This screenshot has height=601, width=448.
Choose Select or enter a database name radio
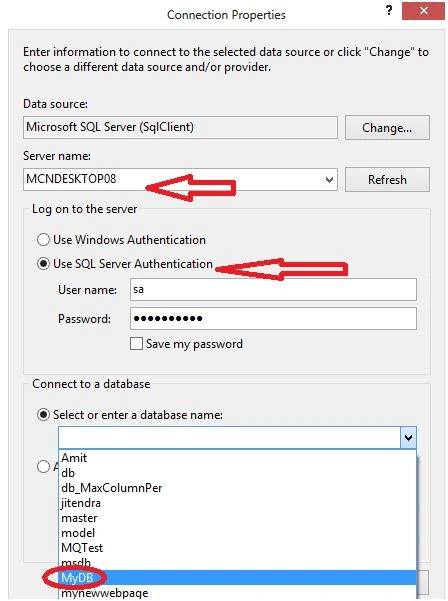pos(43,415)
